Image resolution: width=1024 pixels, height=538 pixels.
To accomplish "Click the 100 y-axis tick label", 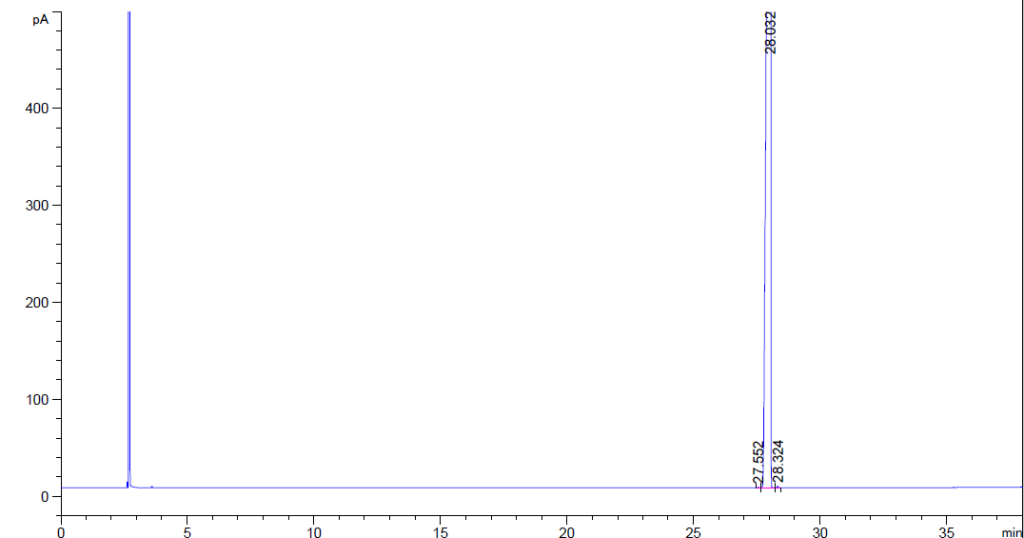I will point(38,400).
